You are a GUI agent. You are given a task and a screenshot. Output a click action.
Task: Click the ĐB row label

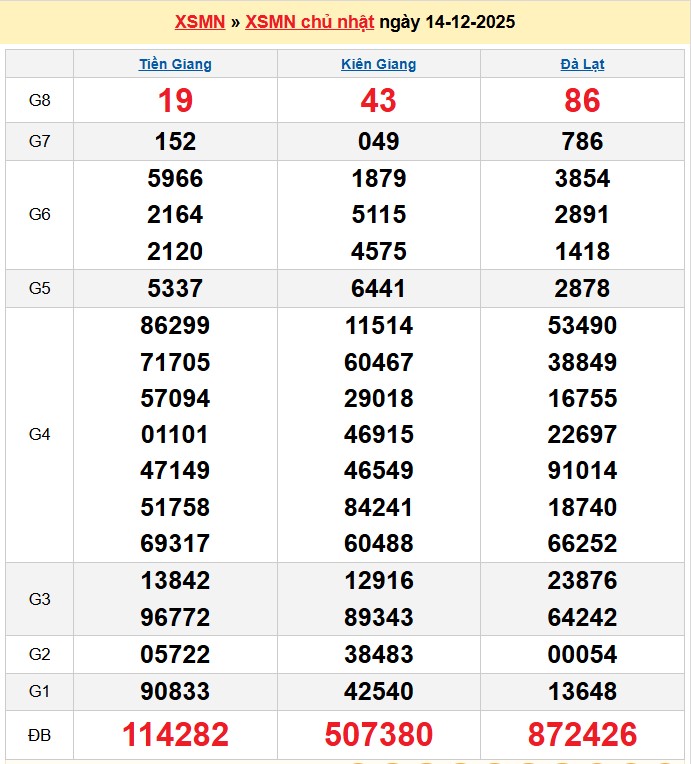tap(40, 735)
